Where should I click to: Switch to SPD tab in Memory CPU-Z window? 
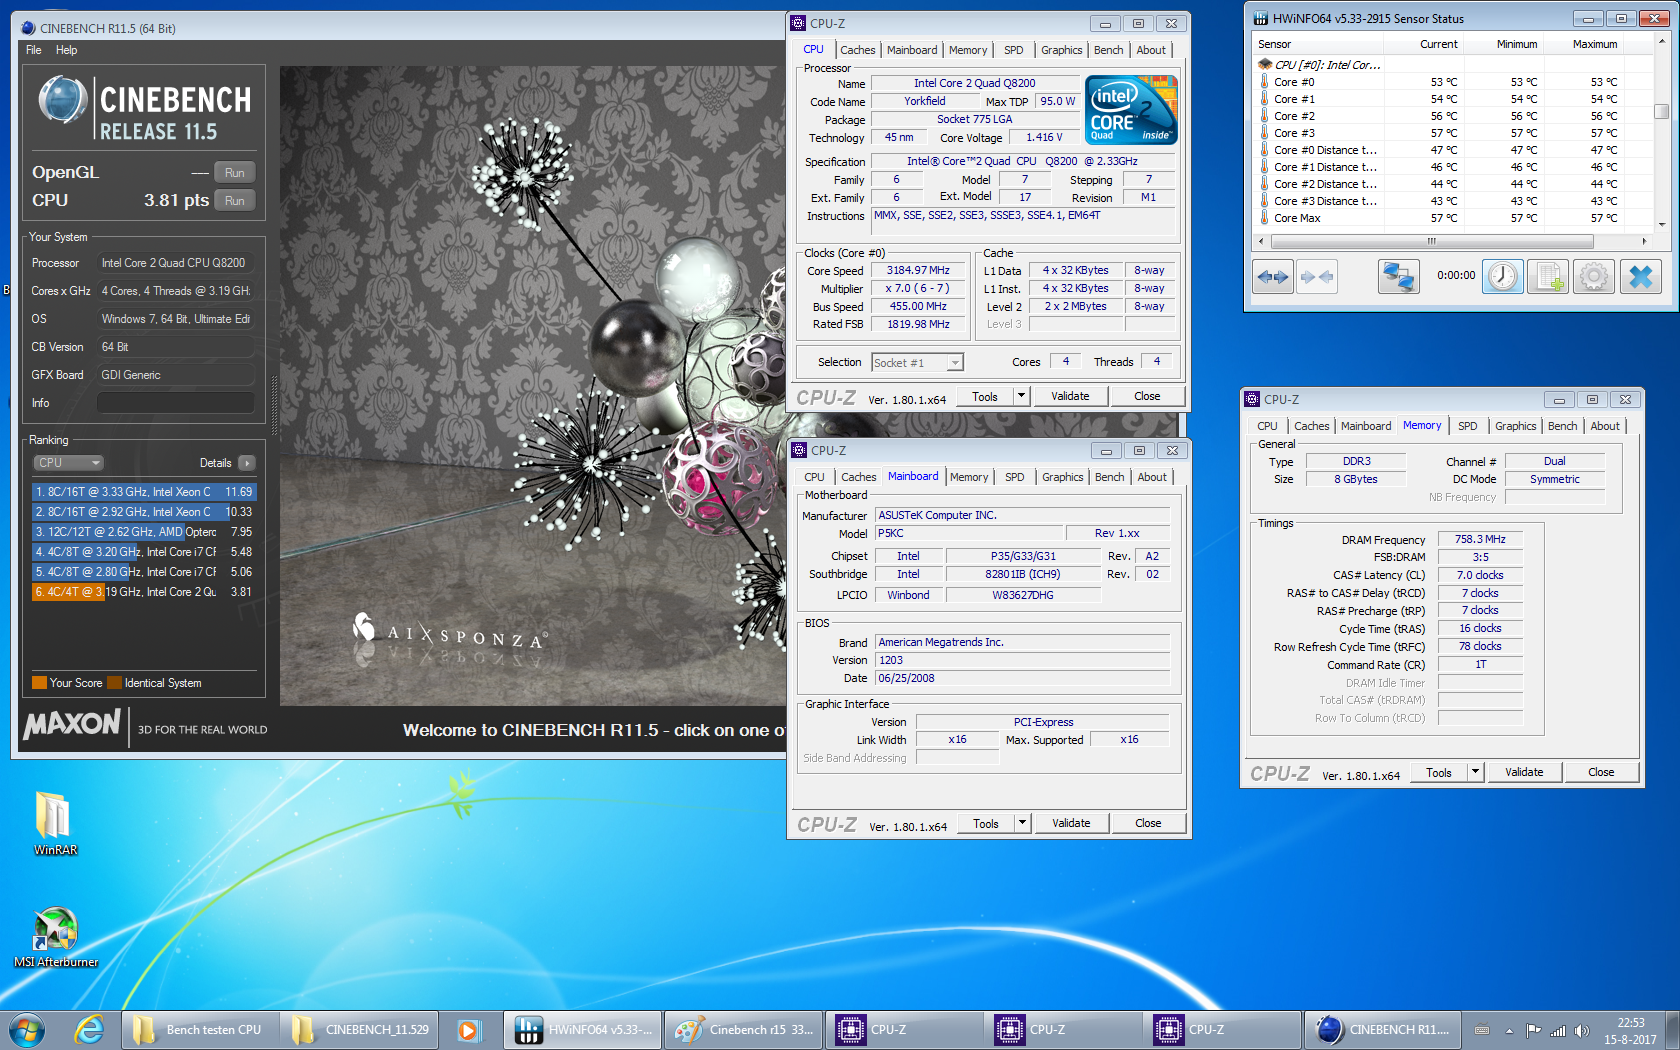pos(1467,426)
